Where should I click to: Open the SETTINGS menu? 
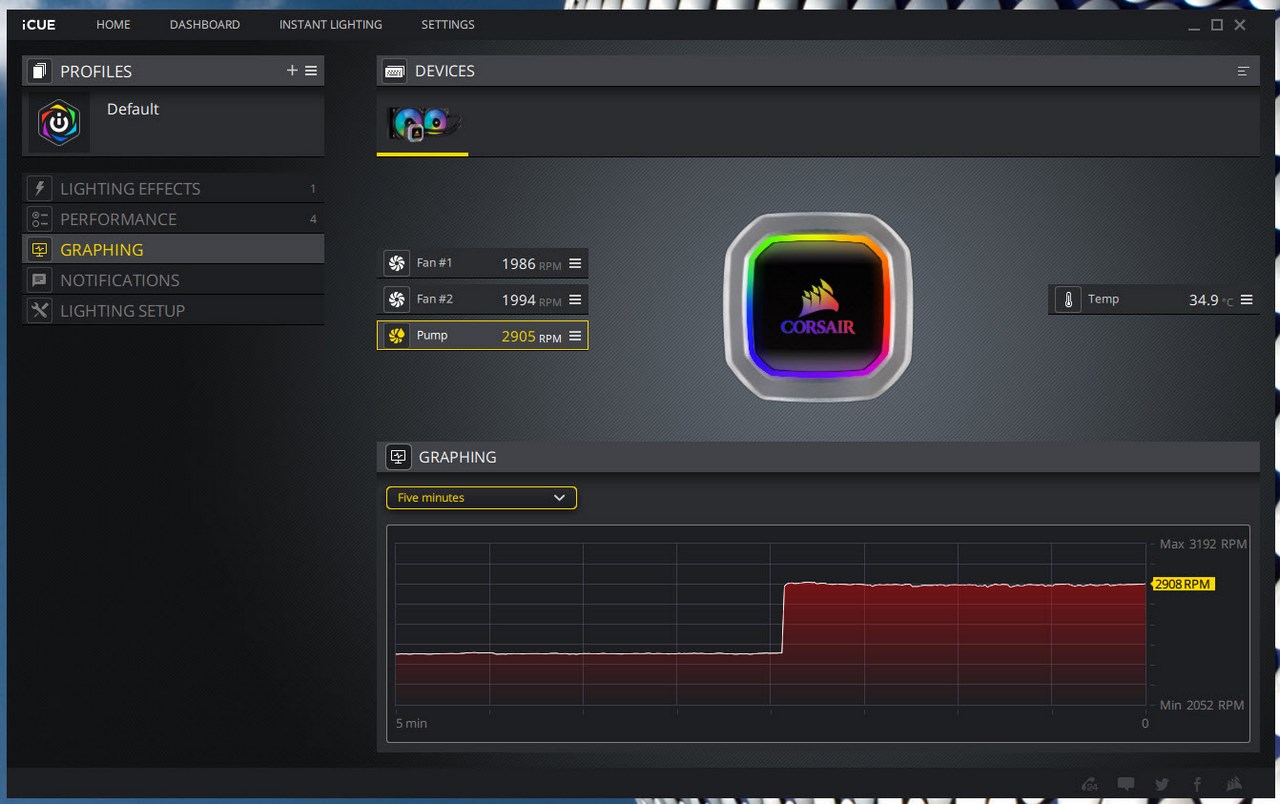[448, 24]
